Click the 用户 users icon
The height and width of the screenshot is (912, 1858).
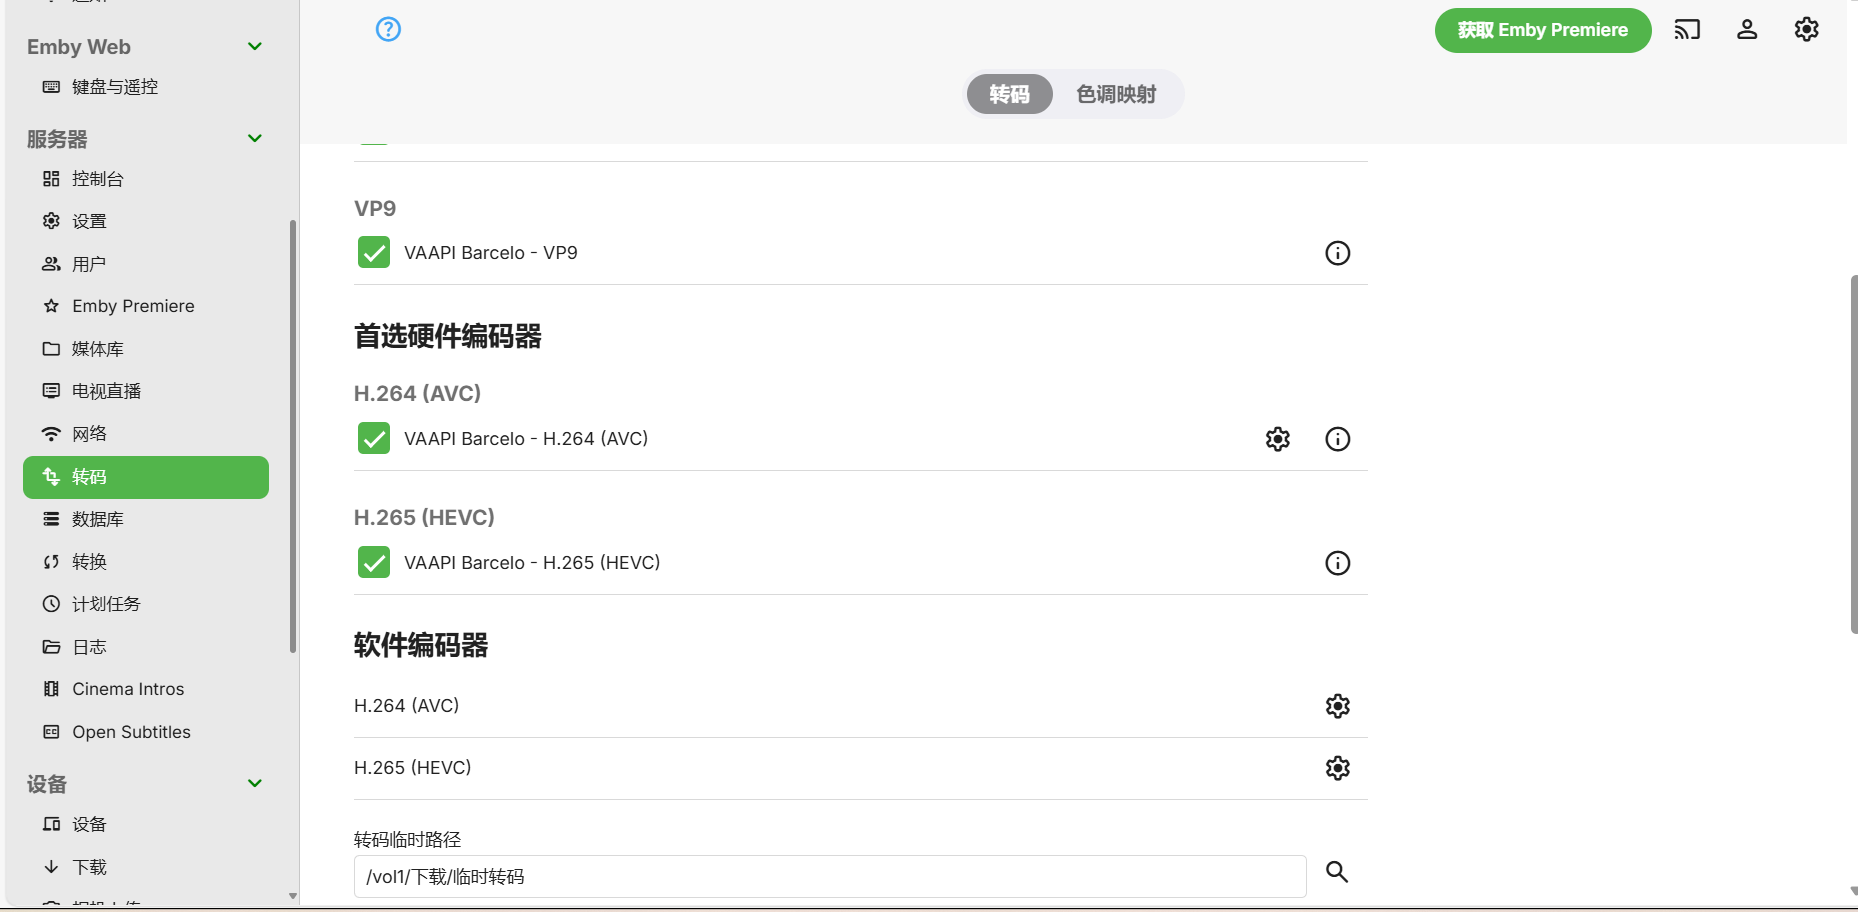tap(51, 264)
